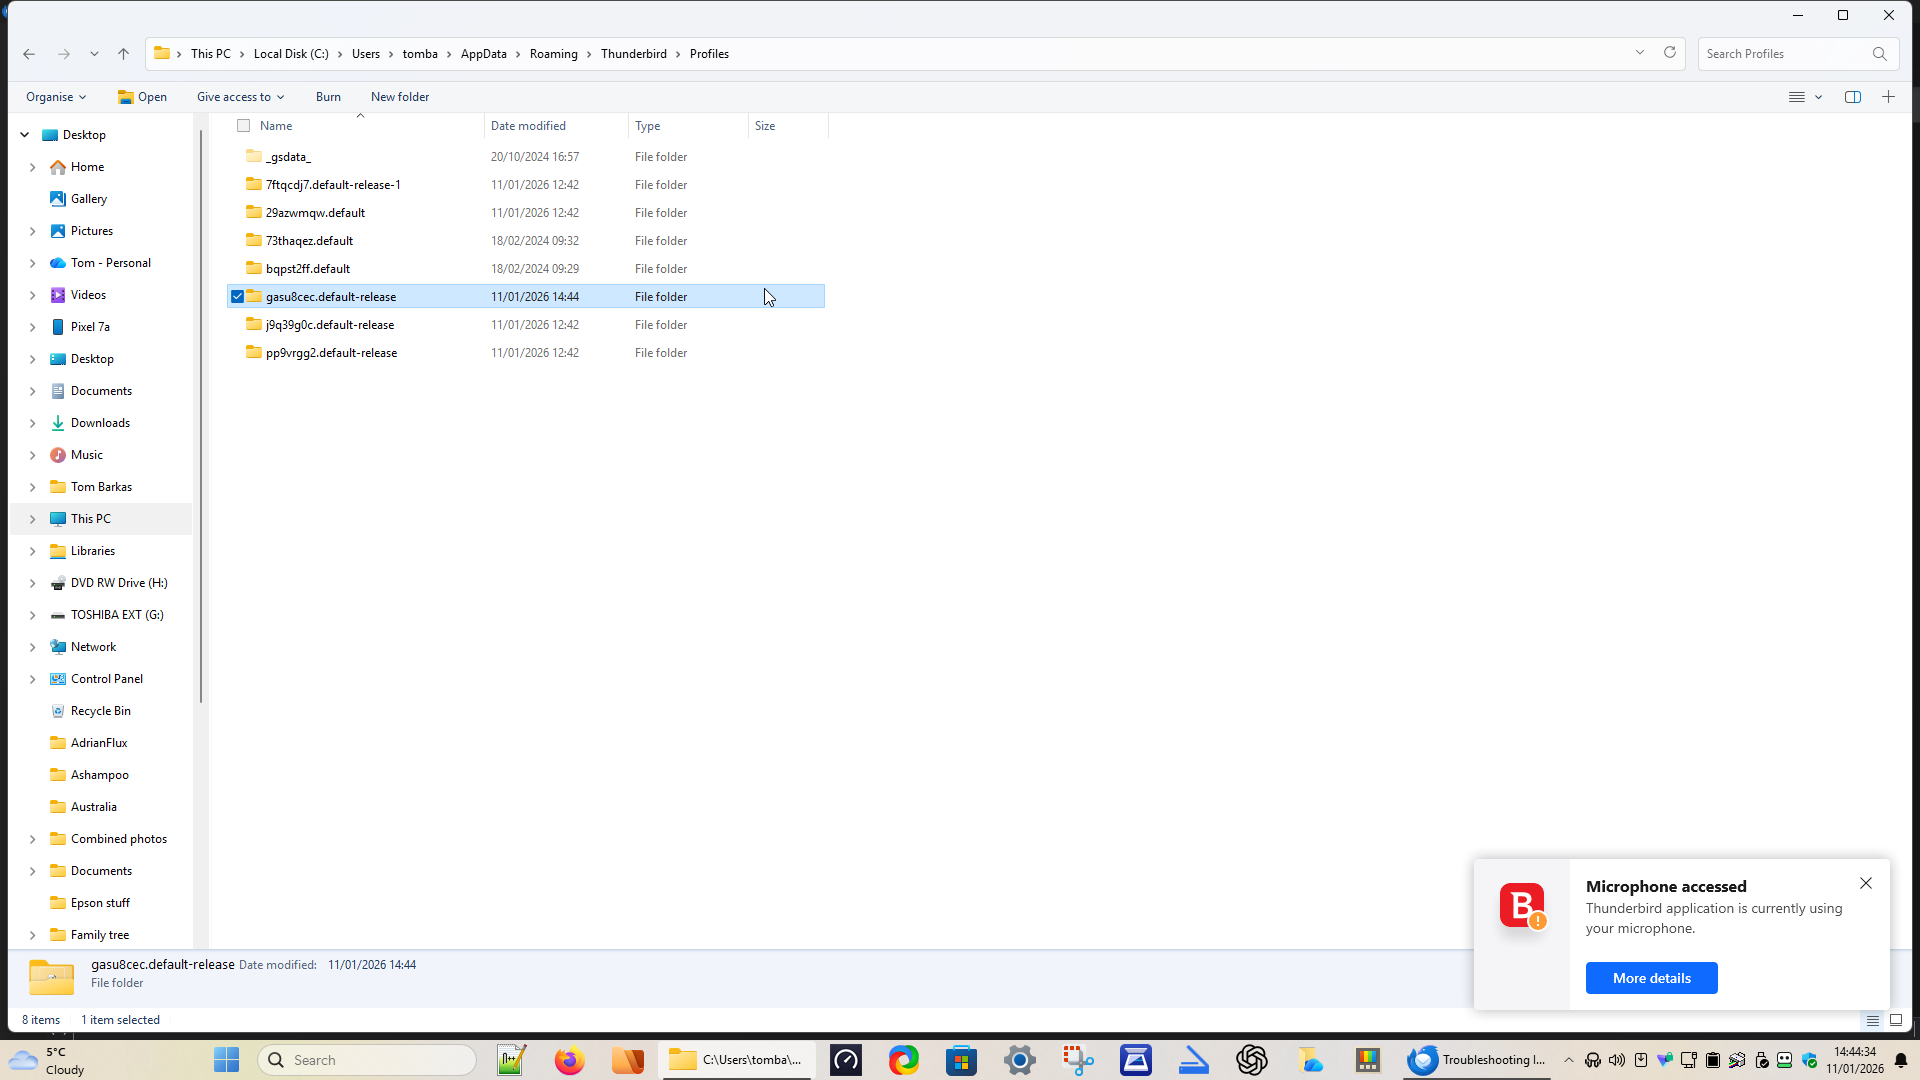
Task: Open the Organise menu
Action: coord(56,97)
